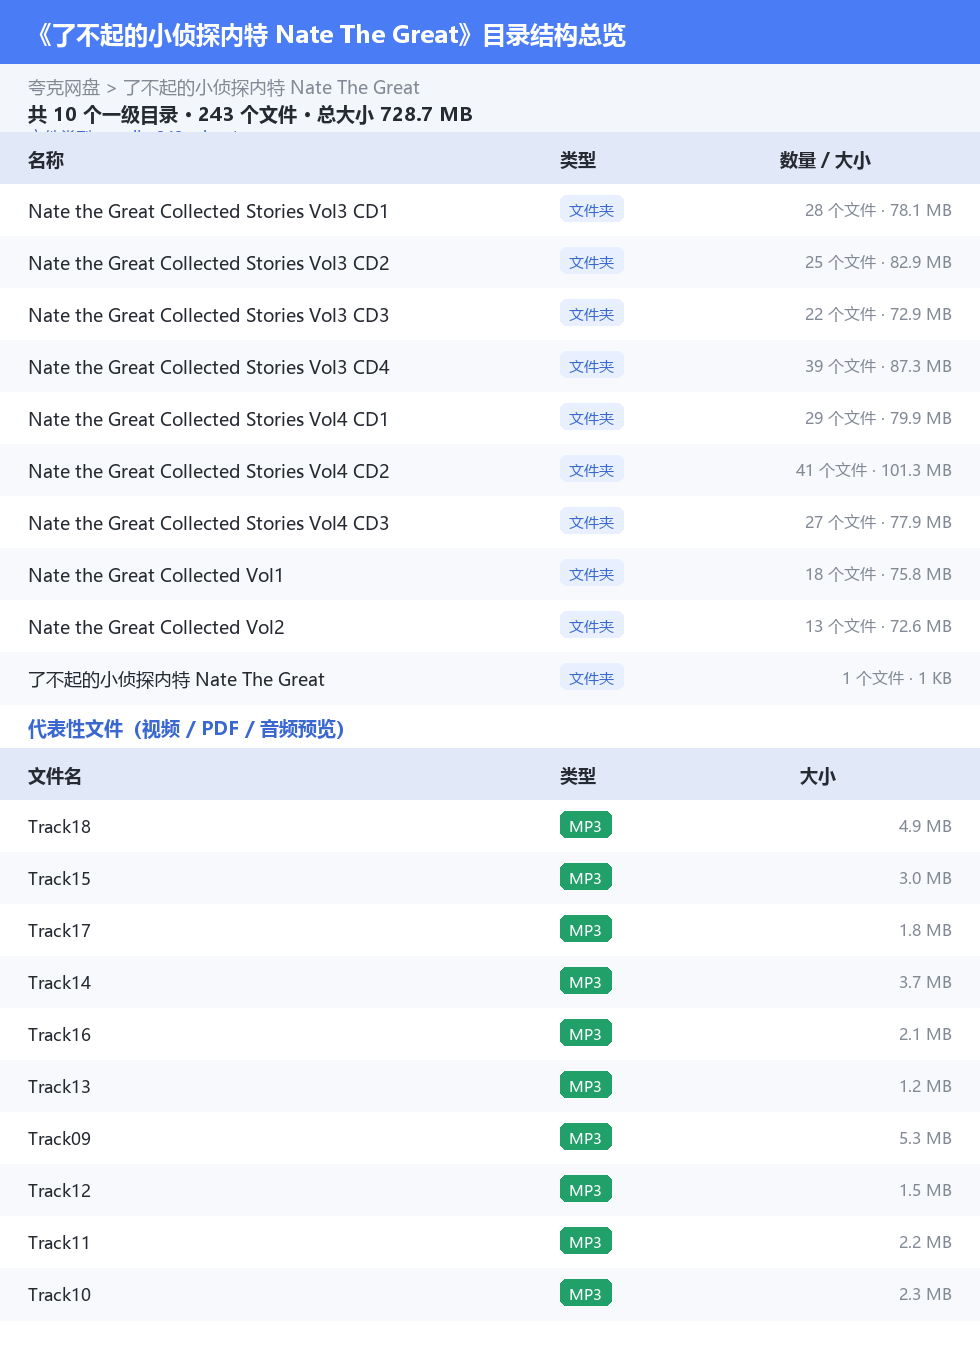The image size is (980, 1352).
Task: Select the Track12 file name
Action: click(x=59, y=1191)
